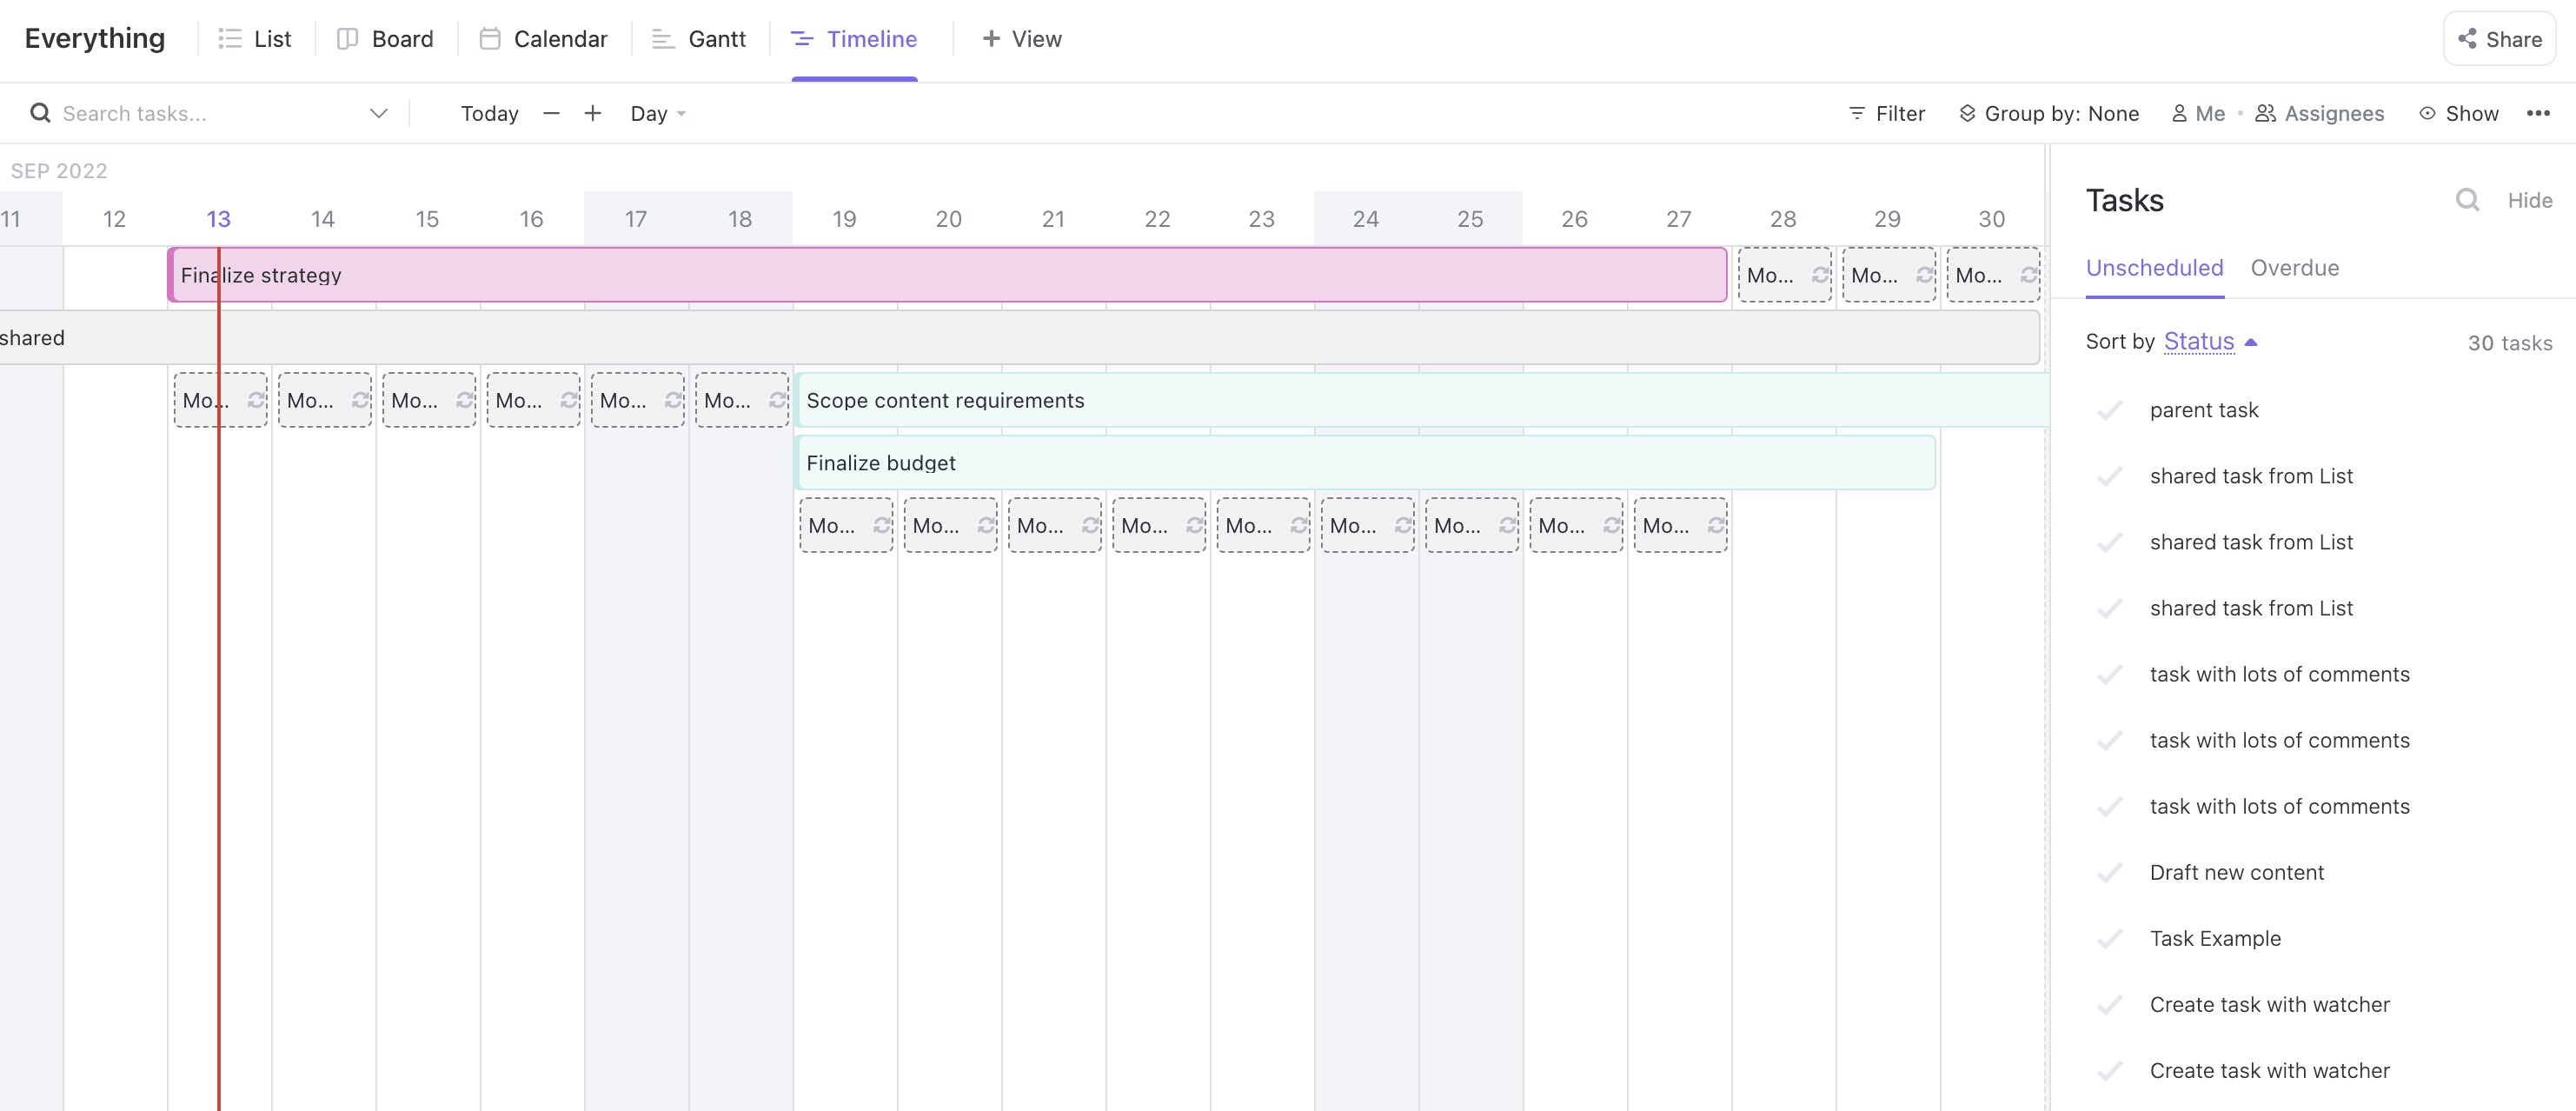The width and height of the screenshot is (2576, 1111).
Task: Click the zoom in plus icon
Action: click(592, 113)
